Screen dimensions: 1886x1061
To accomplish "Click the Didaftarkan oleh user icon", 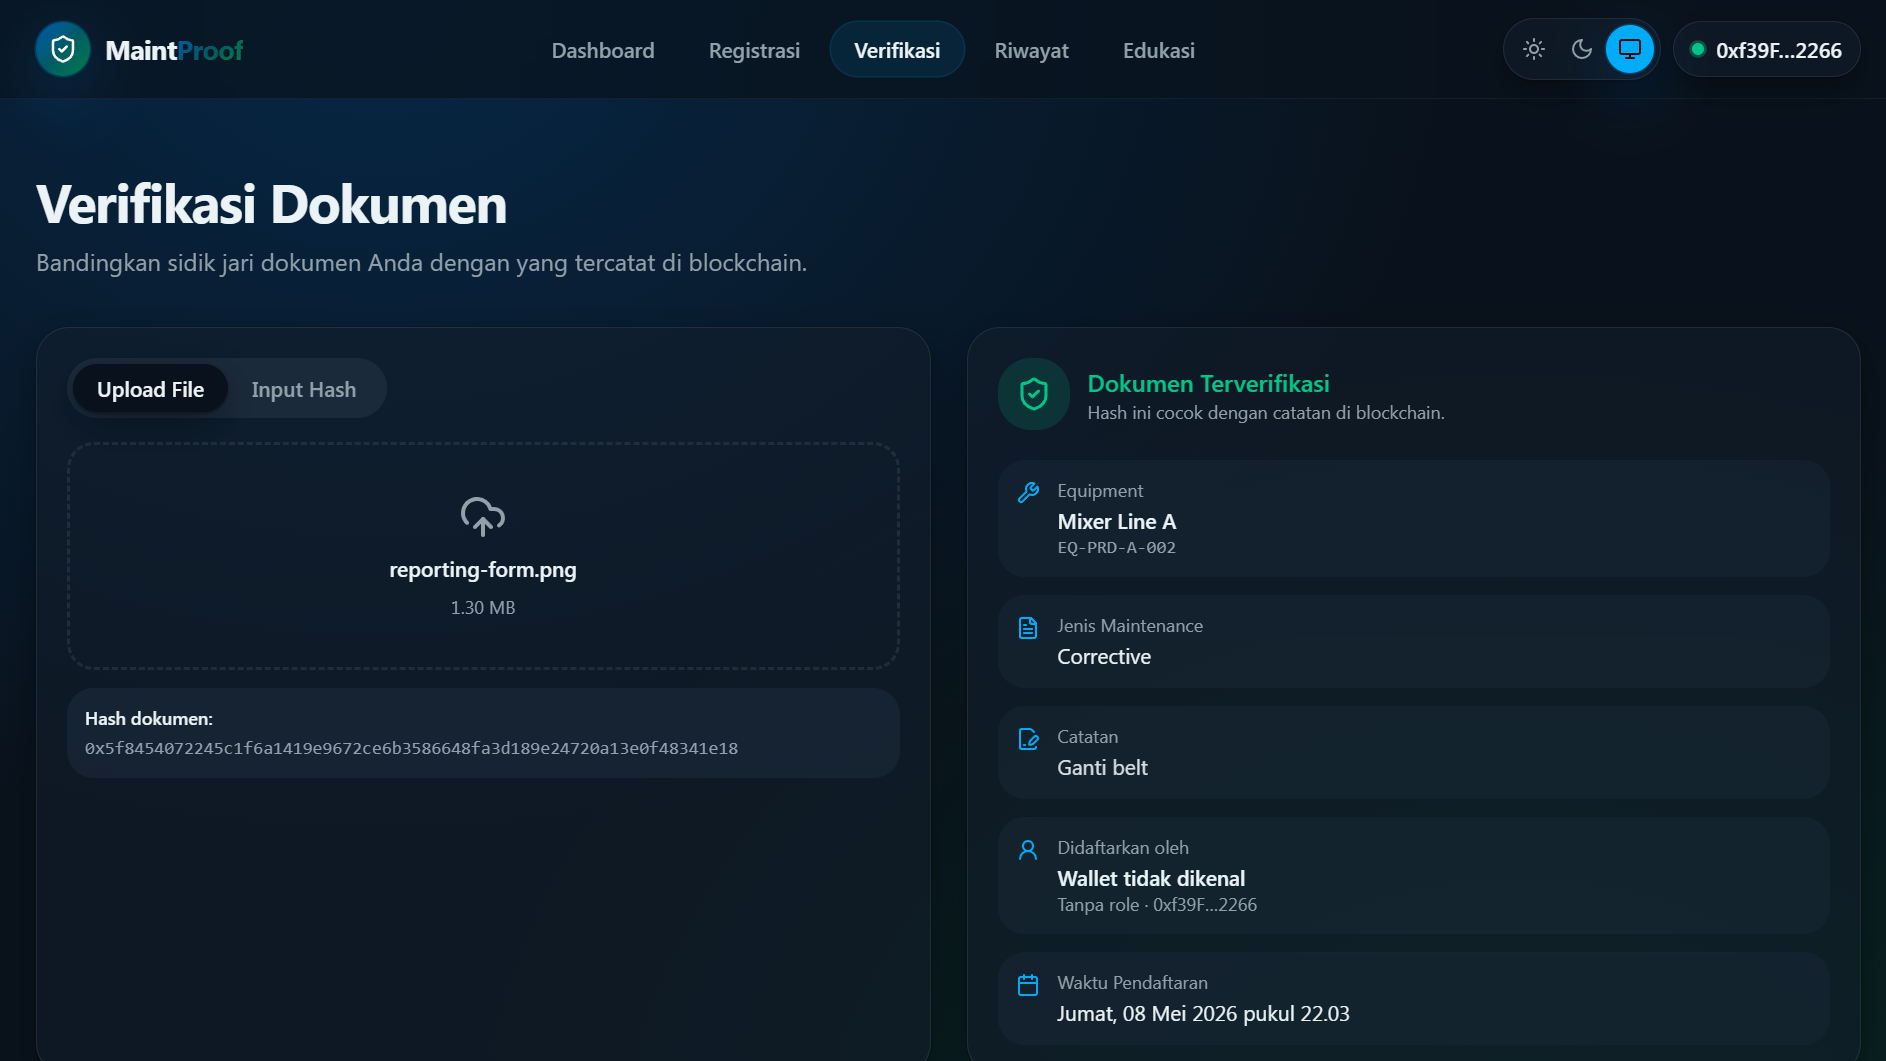I will coord(1028,850).
